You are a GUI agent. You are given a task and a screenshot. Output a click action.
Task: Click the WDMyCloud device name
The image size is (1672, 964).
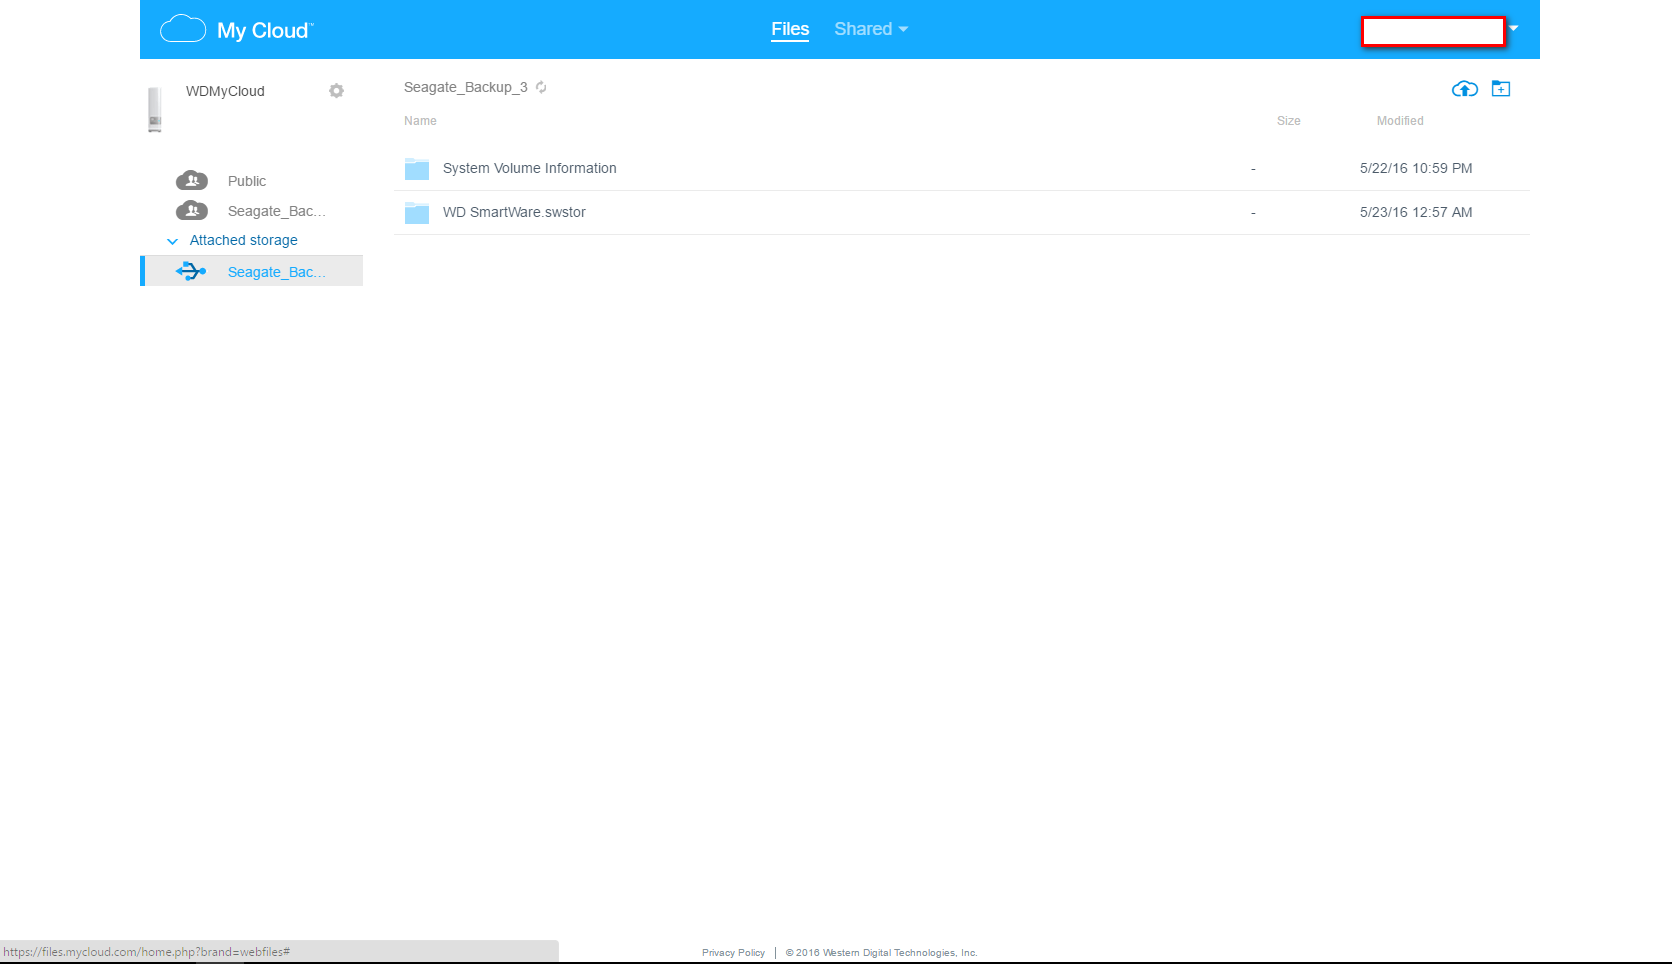225,91
